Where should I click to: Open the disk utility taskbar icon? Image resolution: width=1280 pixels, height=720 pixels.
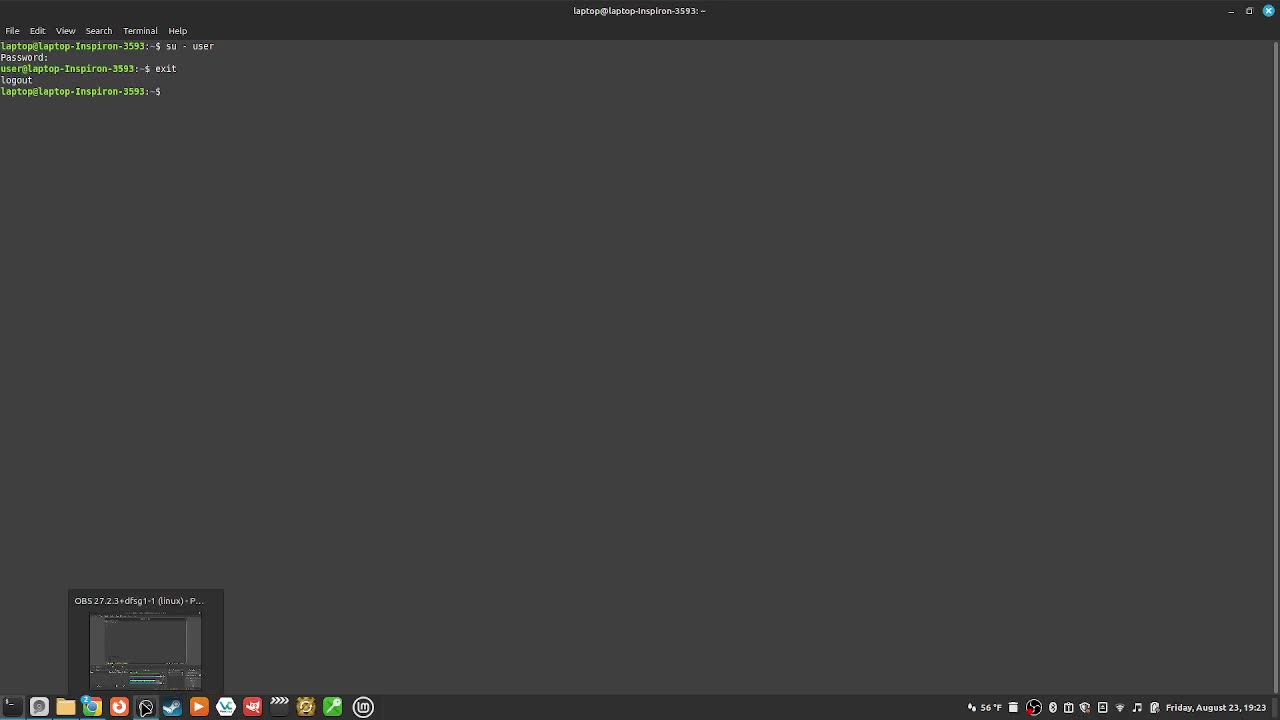[x=39, y=707]
